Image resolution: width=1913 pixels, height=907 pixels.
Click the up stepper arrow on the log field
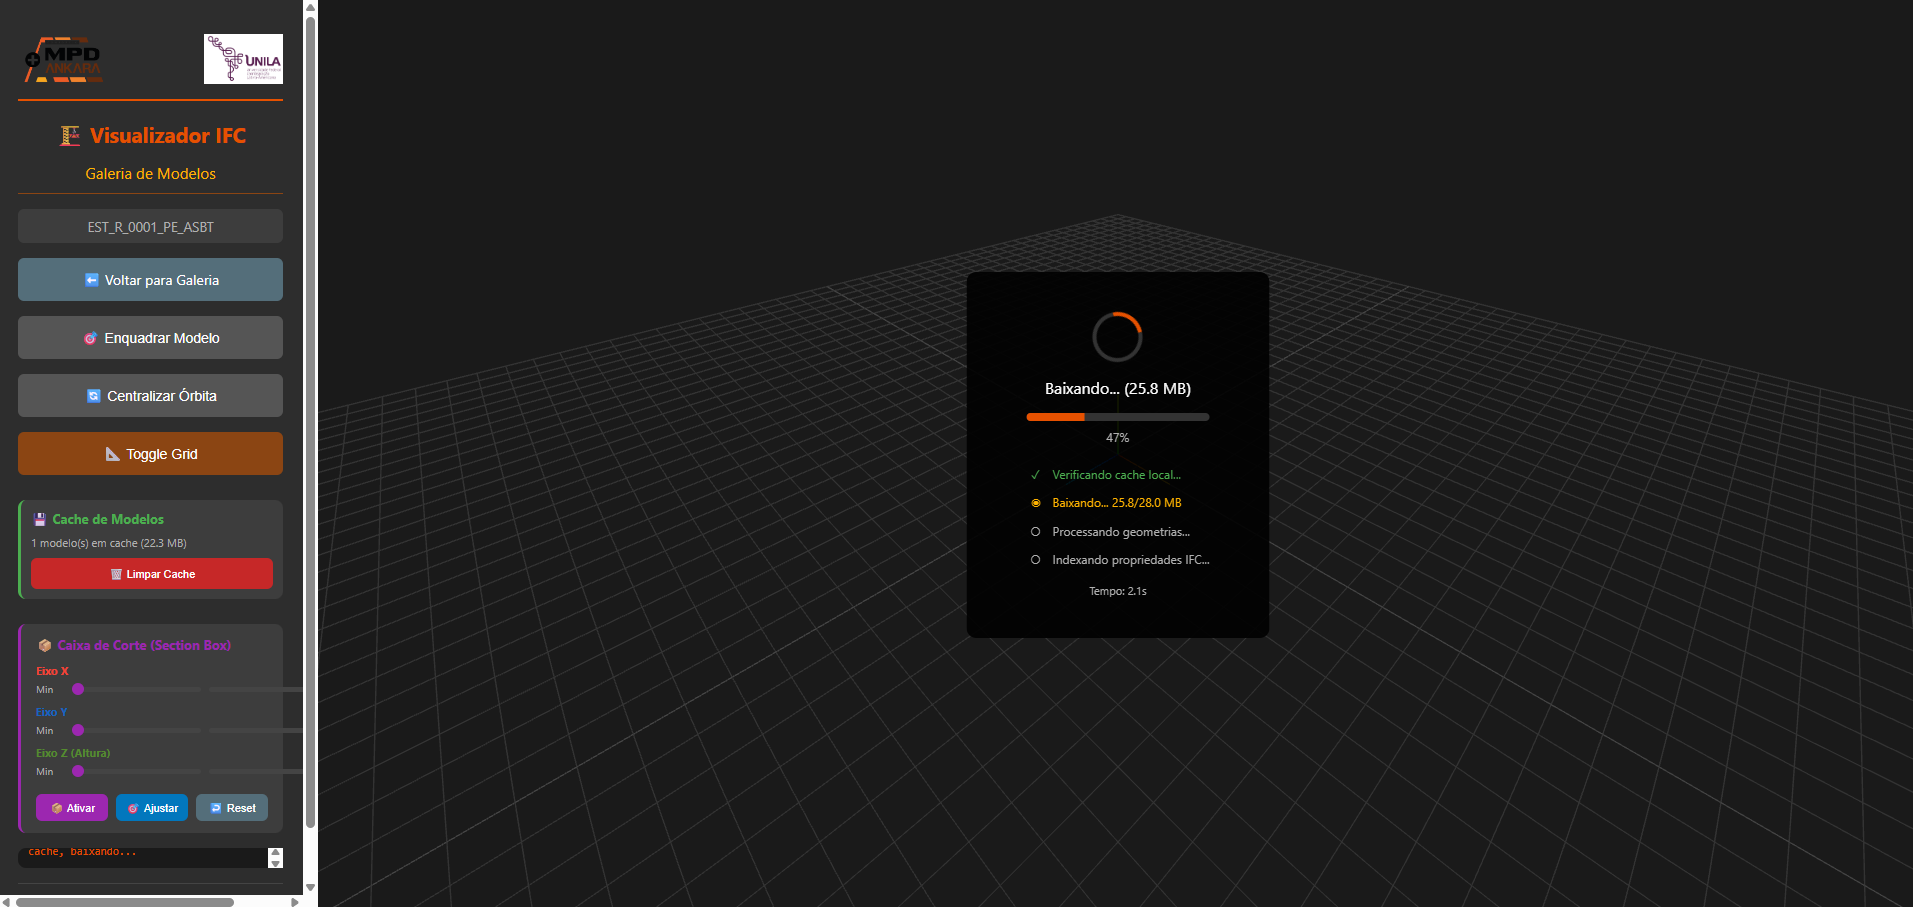click(275, 853)
